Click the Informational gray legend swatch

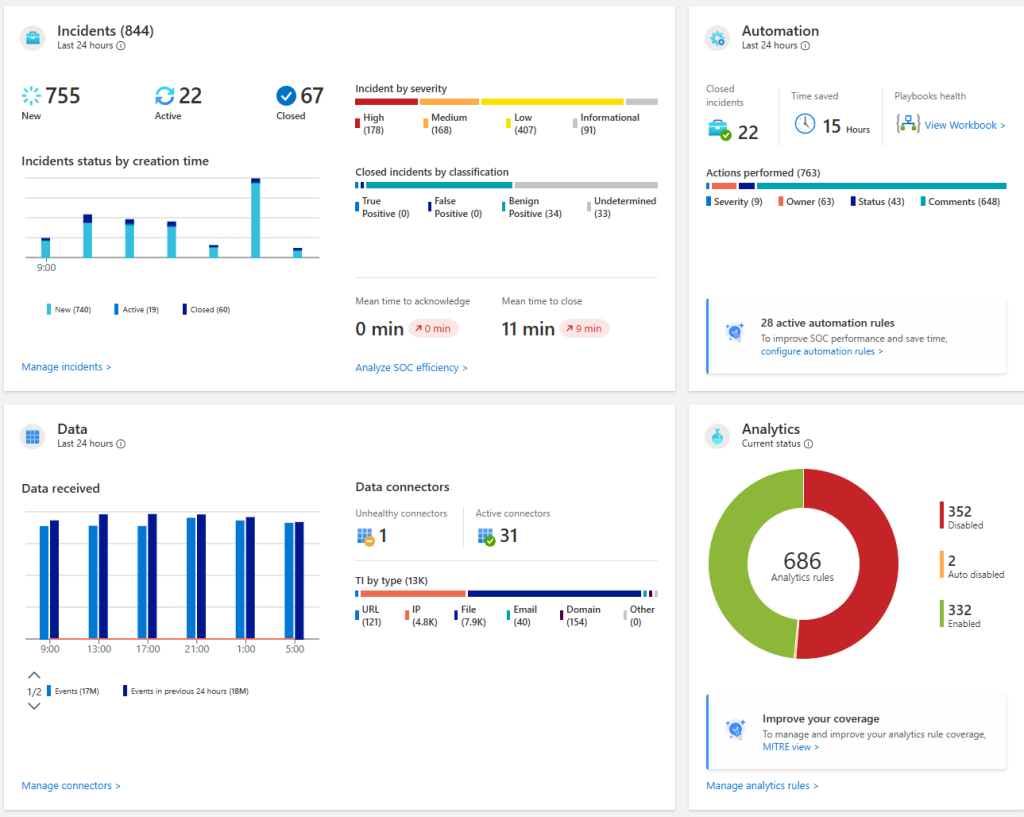[575, 123]
